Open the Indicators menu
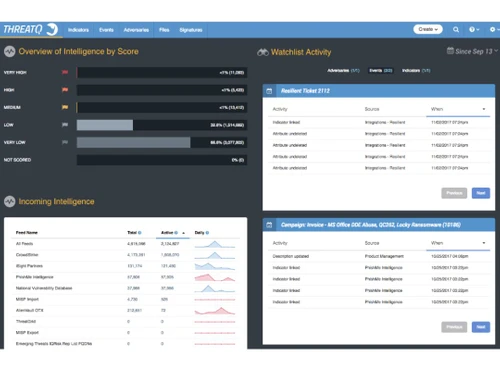This screenshot has height=375, width=500. 78,30
